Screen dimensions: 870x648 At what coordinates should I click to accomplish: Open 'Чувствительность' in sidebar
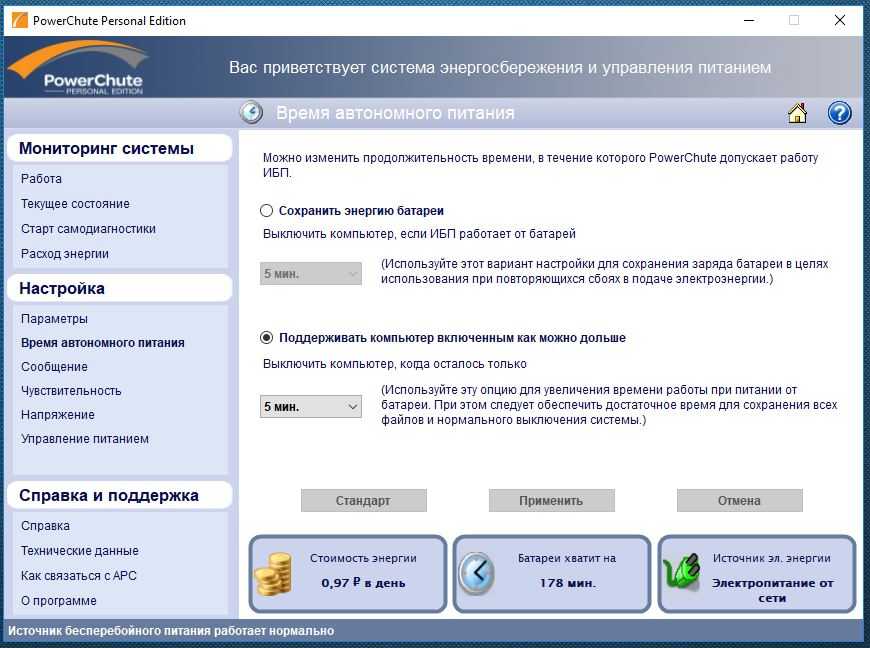(x=71, y=391)
